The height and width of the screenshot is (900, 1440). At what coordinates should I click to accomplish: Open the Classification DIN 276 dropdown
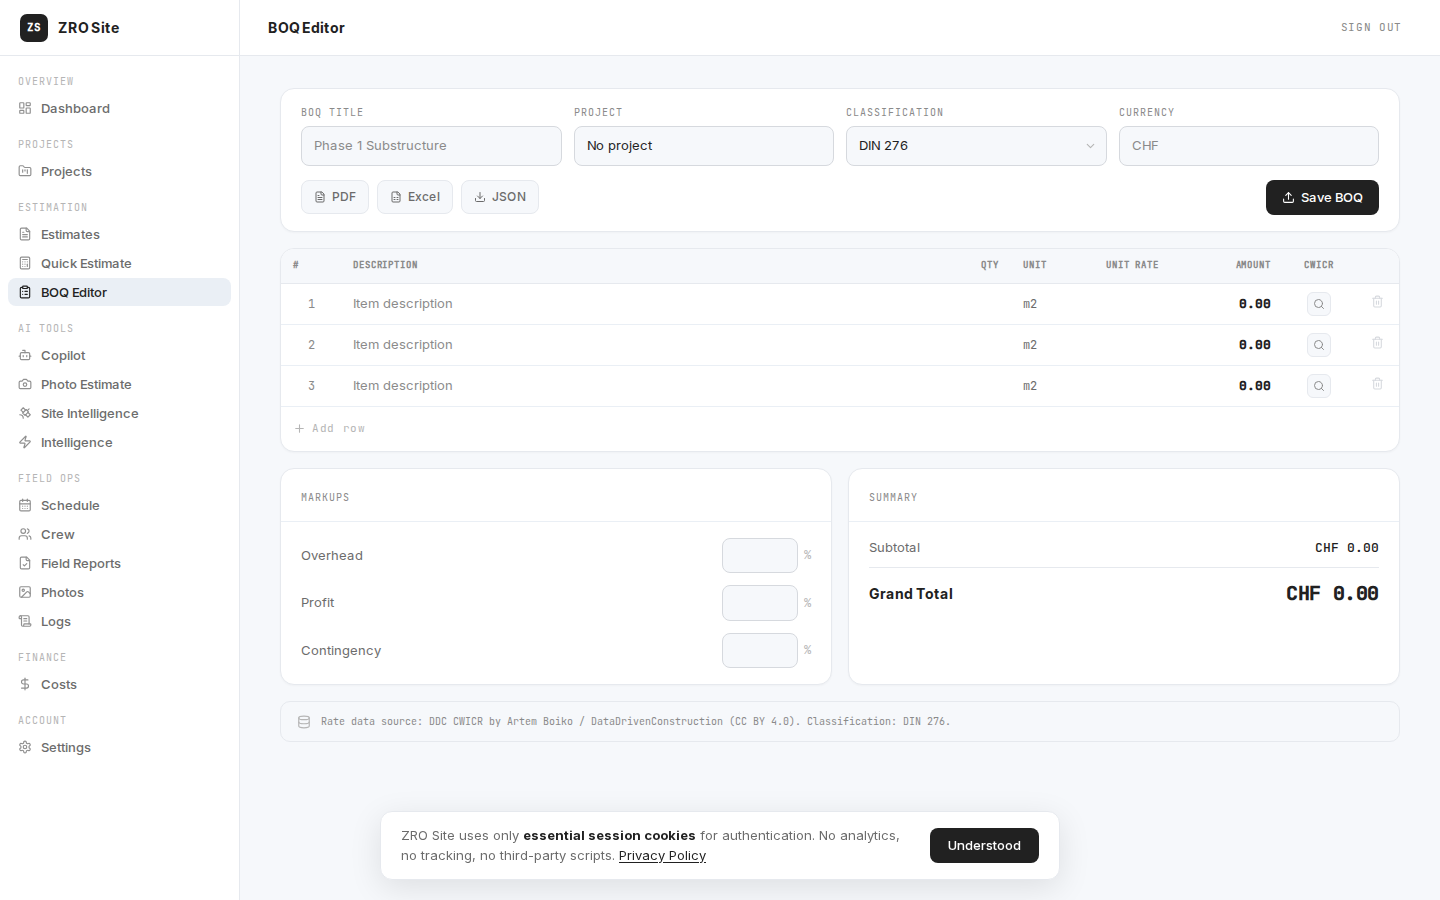coord(976,146)
